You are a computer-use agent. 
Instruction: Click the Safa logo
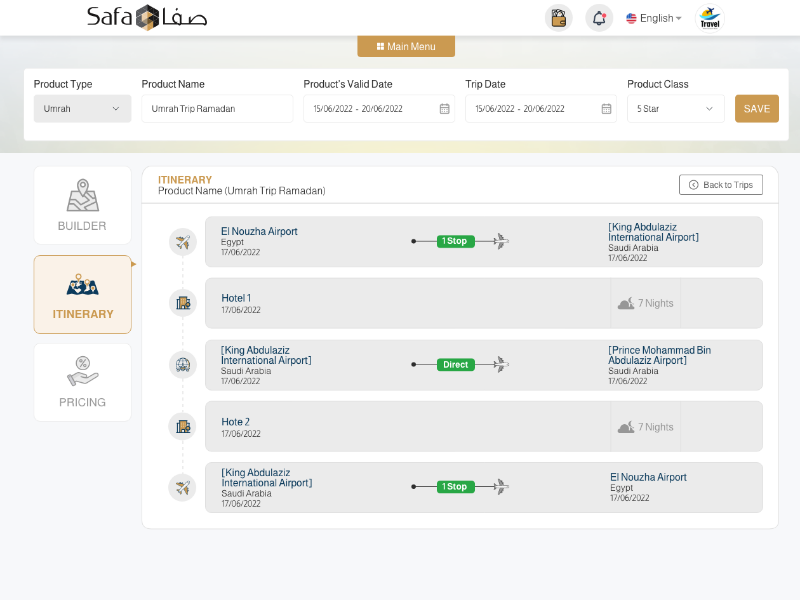pyautogui.click(x=146, y=17)
